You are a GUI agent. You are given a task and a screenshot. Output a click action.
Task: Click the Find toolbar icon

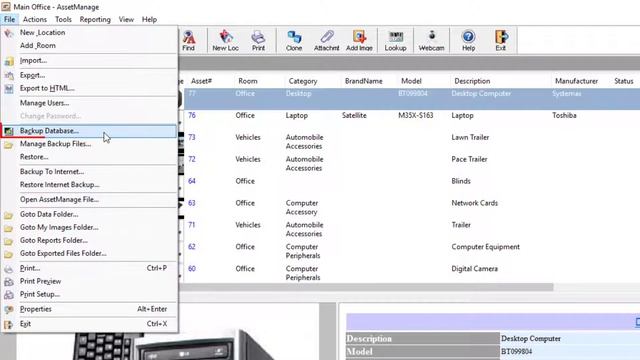point(188,40)
